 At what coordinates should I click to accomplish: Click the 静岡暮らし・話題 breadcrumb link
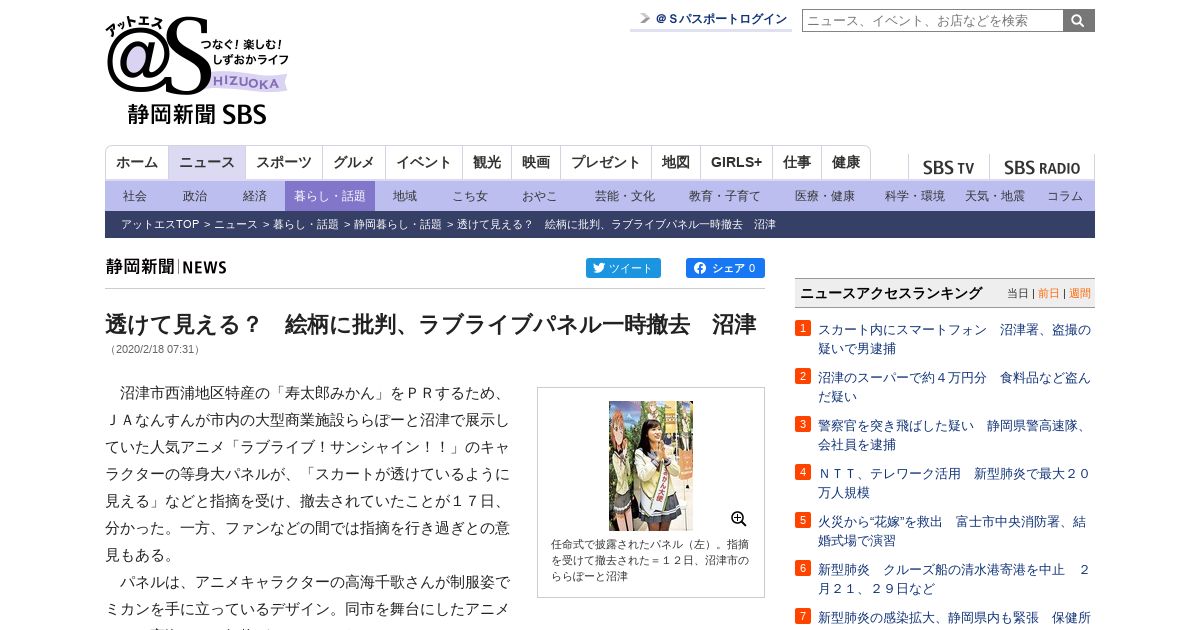click(x=398, y=225)
